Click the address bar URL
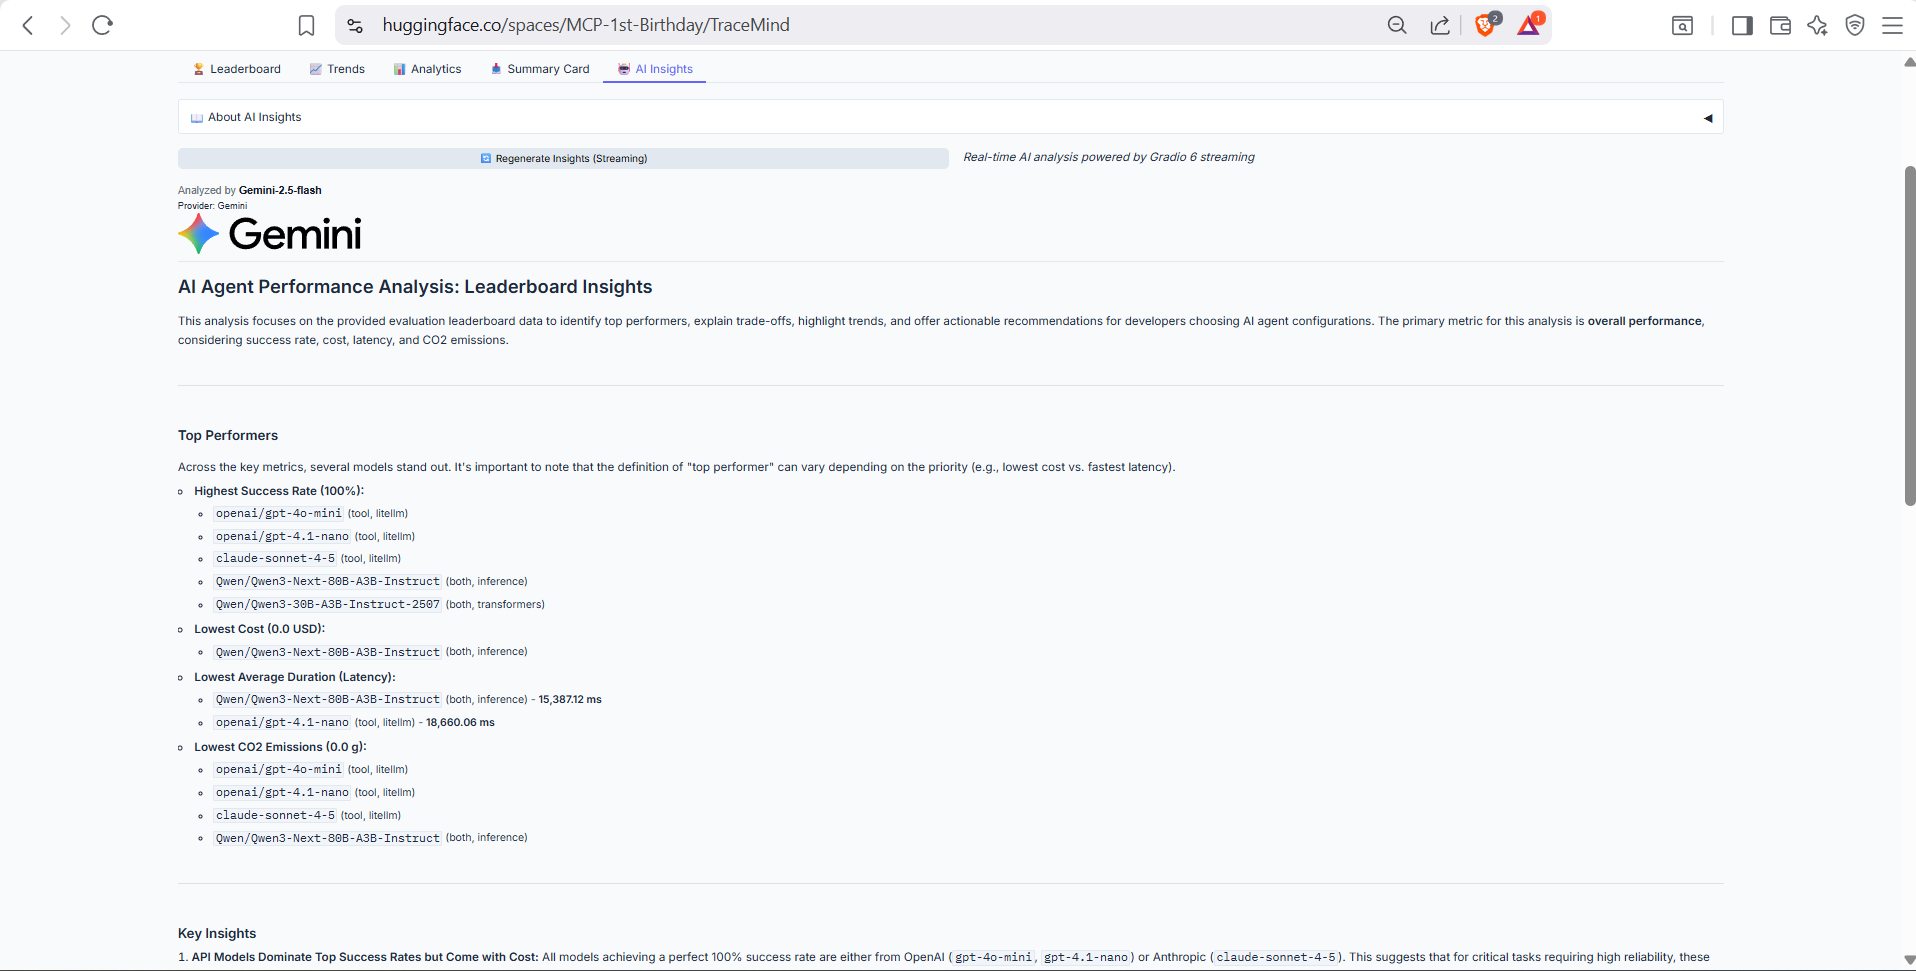The height and width of the screenshot is (971, 1916). click(x=586, y=25)
